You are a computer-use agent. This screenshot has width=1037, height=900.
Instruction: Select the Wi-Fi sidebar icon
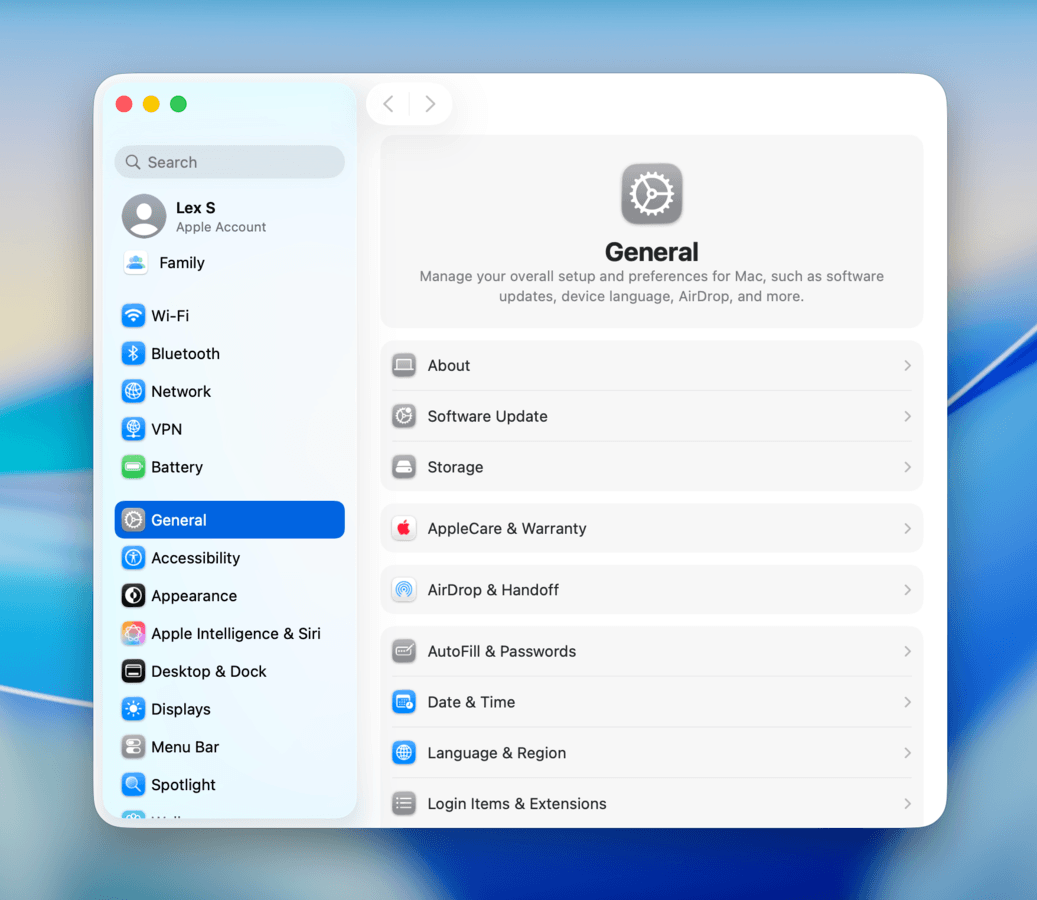131,315
